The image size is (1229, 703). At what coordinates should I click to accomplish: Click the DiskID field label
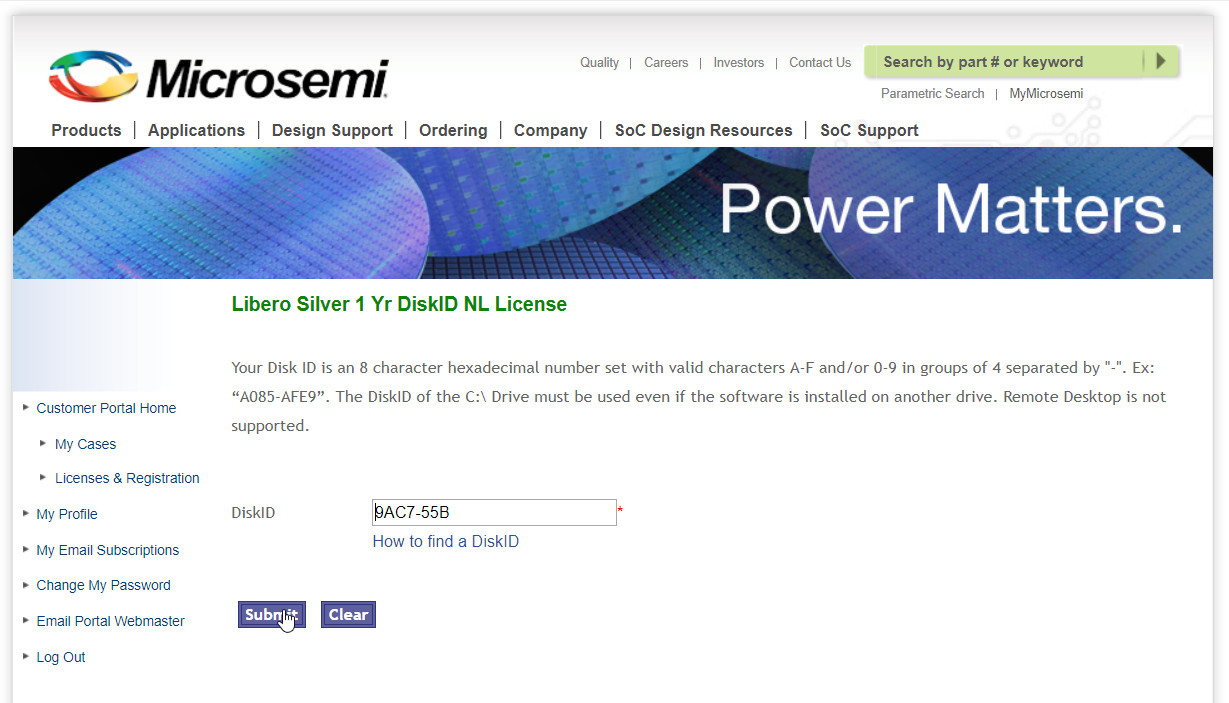(253, 512)
